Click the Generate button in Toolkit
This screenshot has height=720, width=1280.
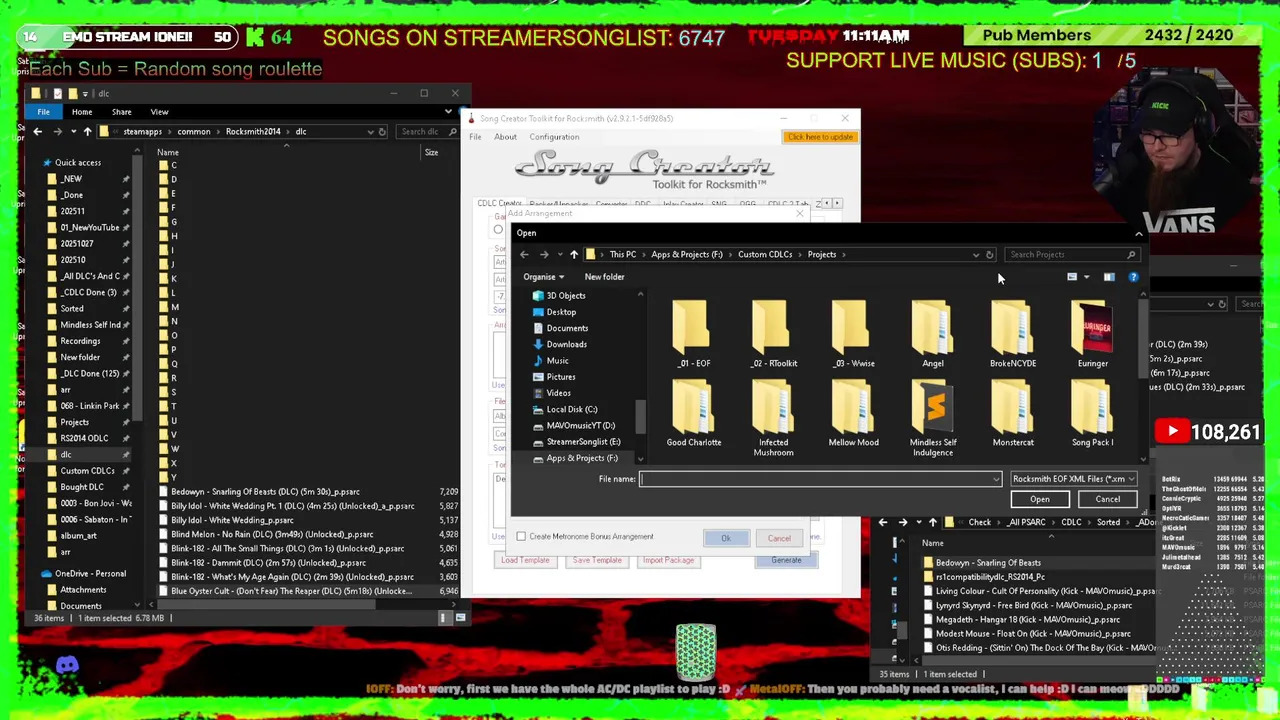tap(786, 561)
